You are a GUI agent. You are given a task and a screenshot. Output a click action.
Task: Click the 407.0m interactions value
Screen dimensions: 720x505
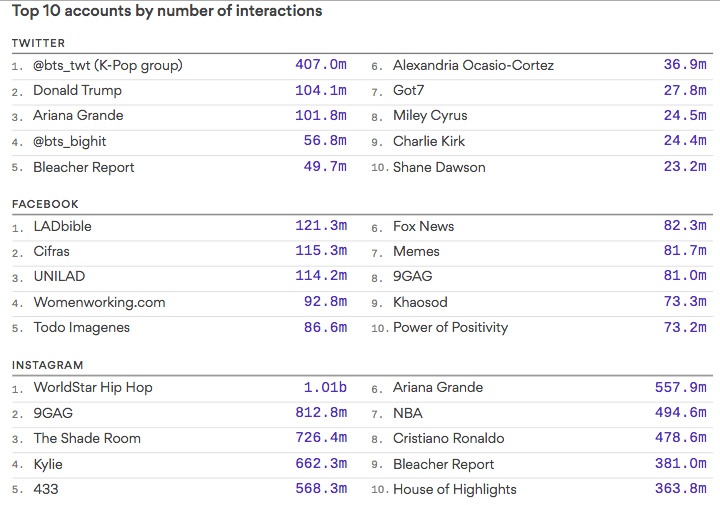[320, 65]
